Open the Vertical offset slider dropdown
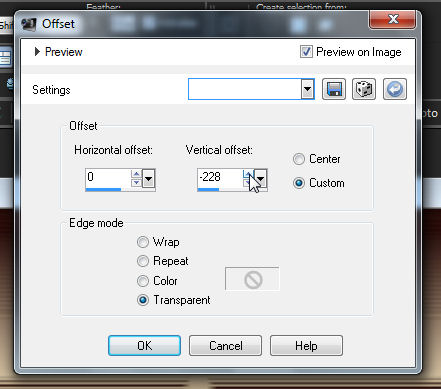This screenshot has height=389, width=441. point(261,179)
